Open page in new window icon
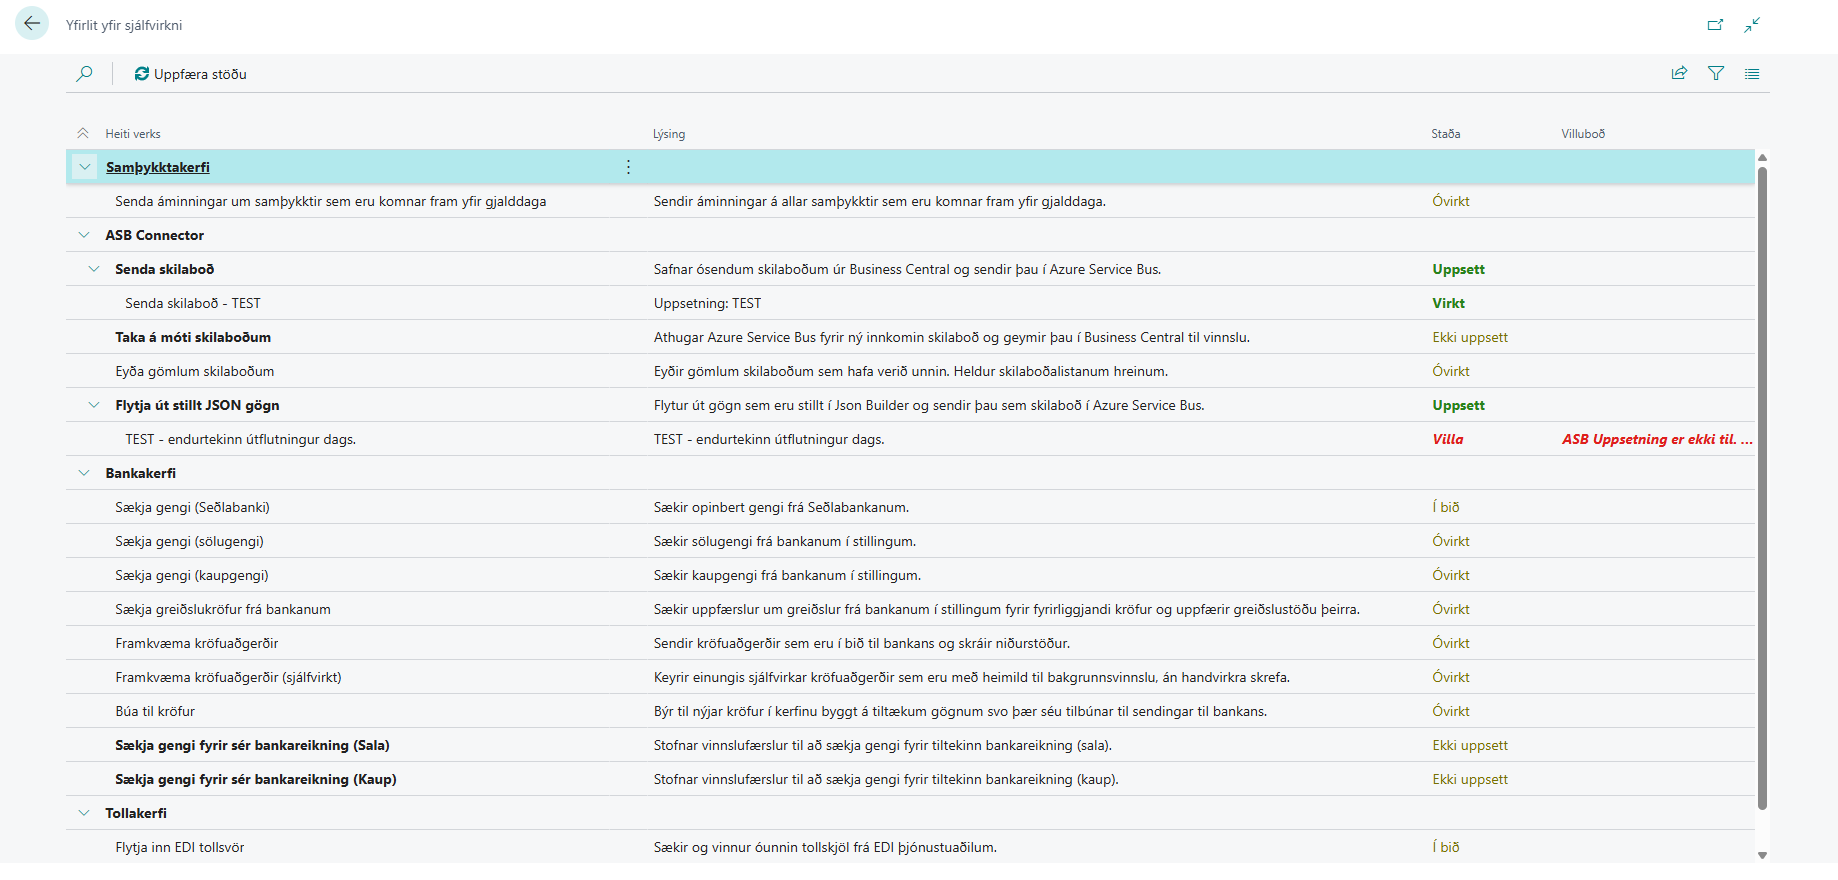The width and height of the screenshot is (1838, 880). click(1715, 25)
